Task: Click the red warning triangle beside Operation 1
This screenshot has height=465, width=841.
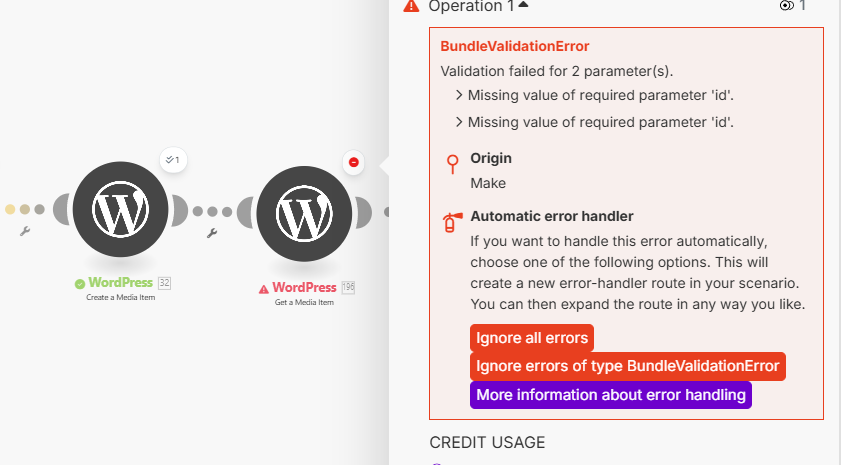Action: [x=411, y=6]
